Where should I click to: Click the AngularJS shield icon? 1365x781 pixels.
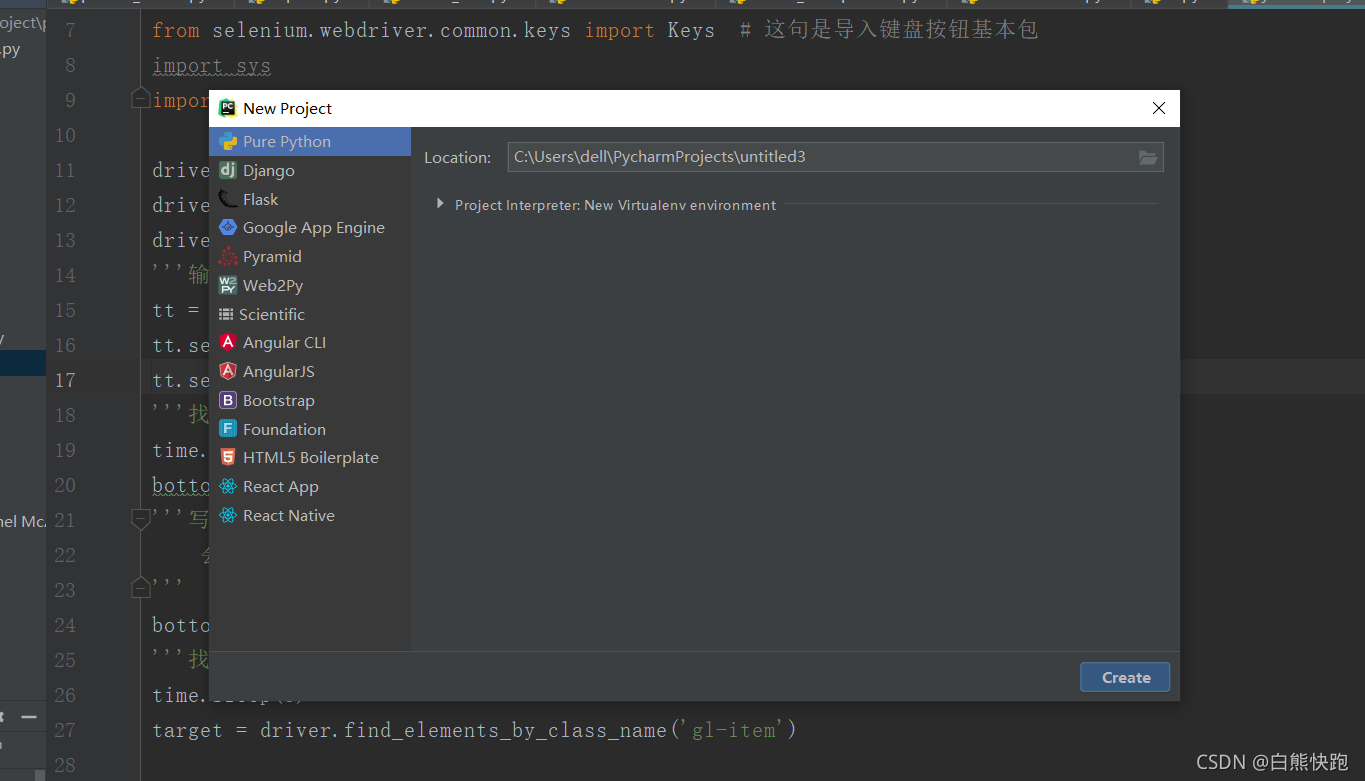[x=228, y=371]
